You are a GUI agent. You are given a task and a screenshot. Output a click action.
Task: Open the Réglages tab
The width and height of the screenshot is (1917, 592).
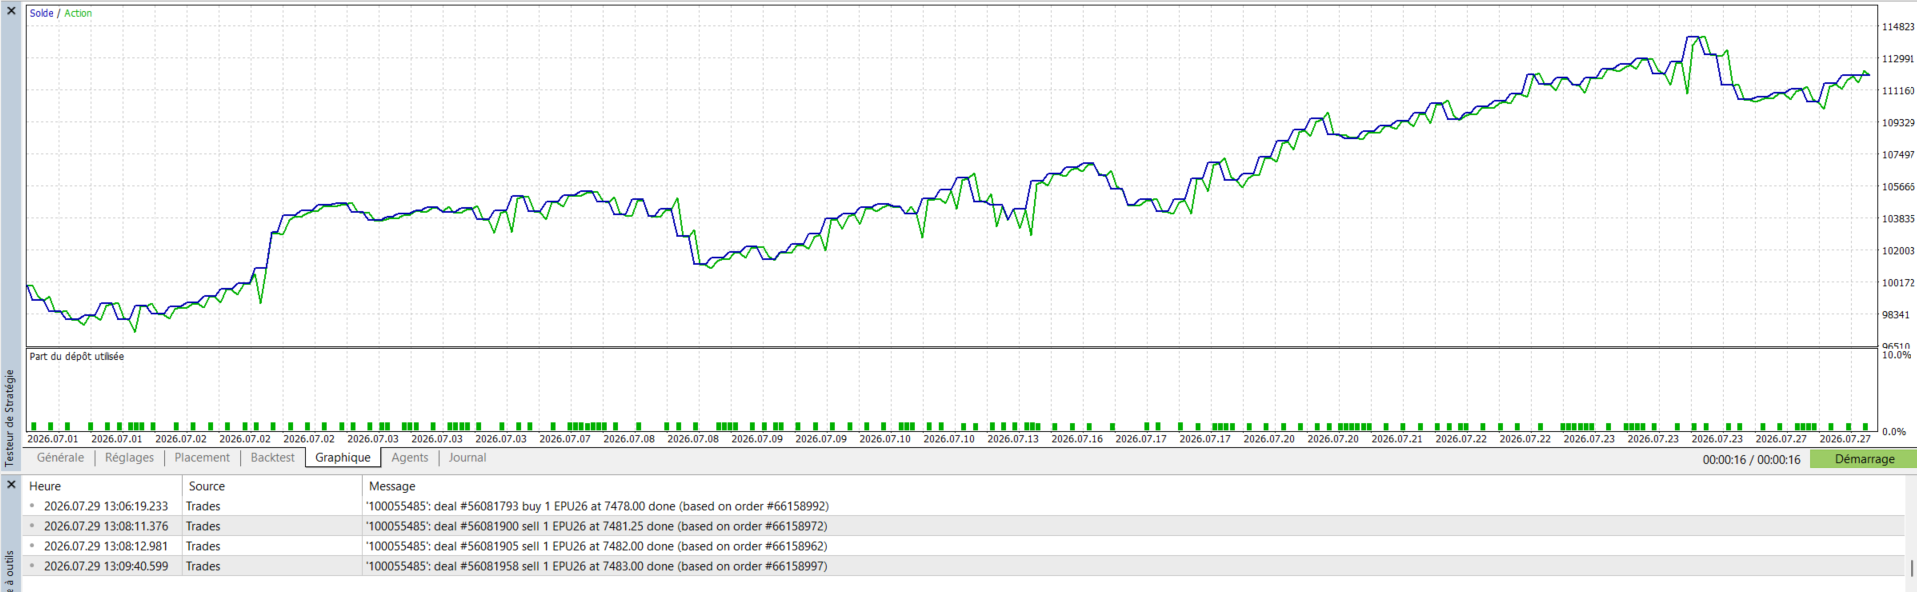pos(130,458)
